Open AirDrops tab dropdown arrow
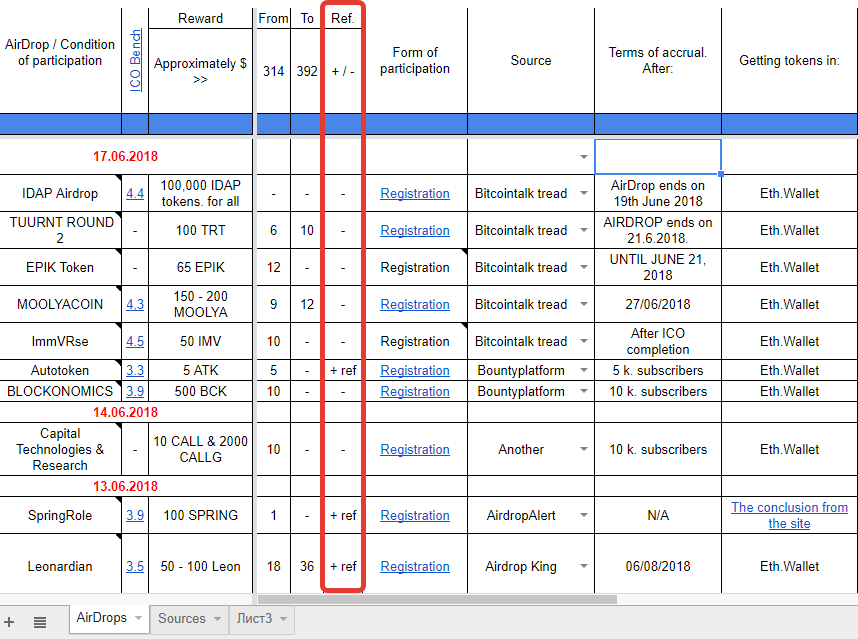858x639 pixels. pos(138,618)
